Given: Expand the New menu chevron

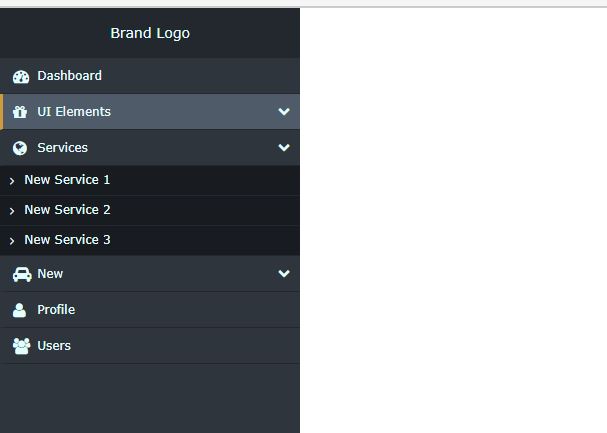Looking at the screenshot, I should [x=284, y=274].
